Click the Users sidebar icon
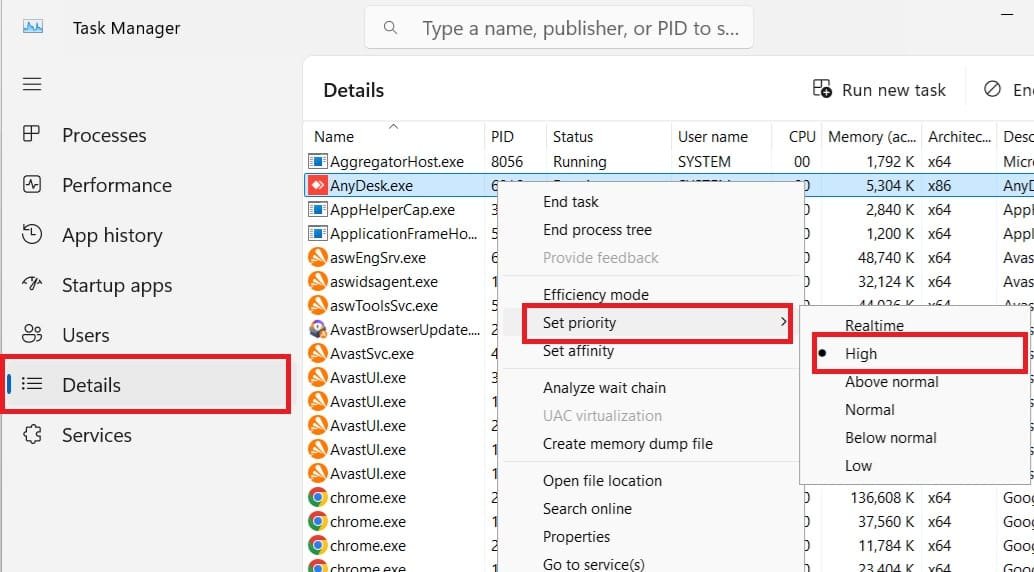The image size is (1034, 572). (x=32, y=334)
